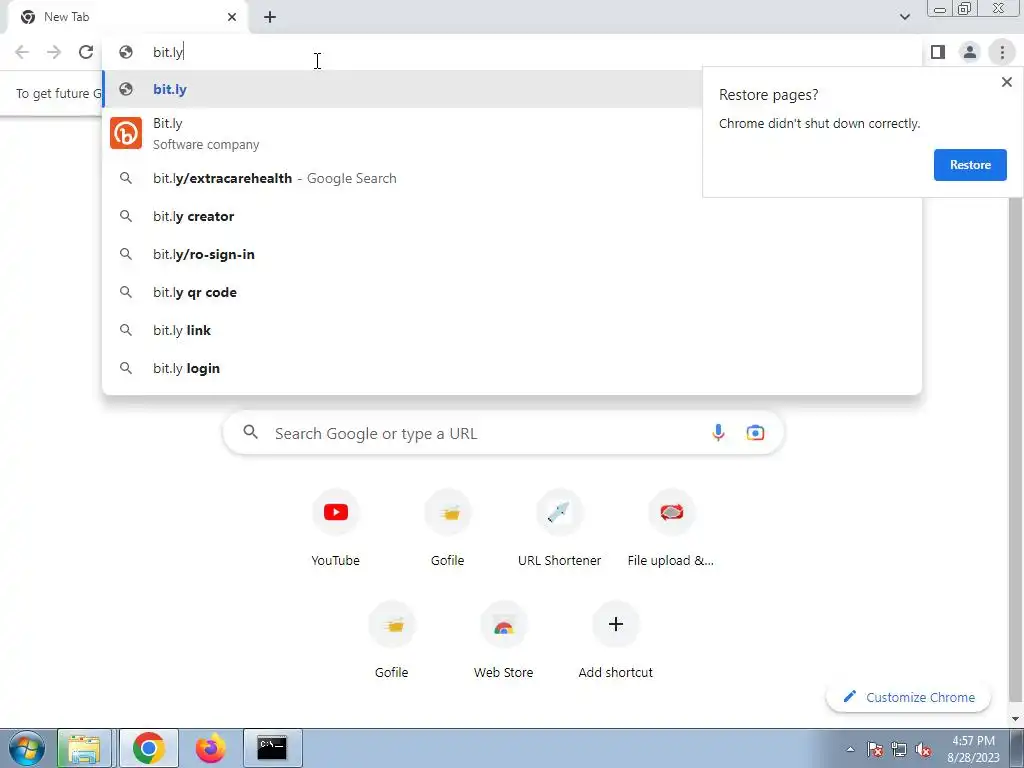
Task: Click the muted volume tray icon
Action: tap(923, 749)
